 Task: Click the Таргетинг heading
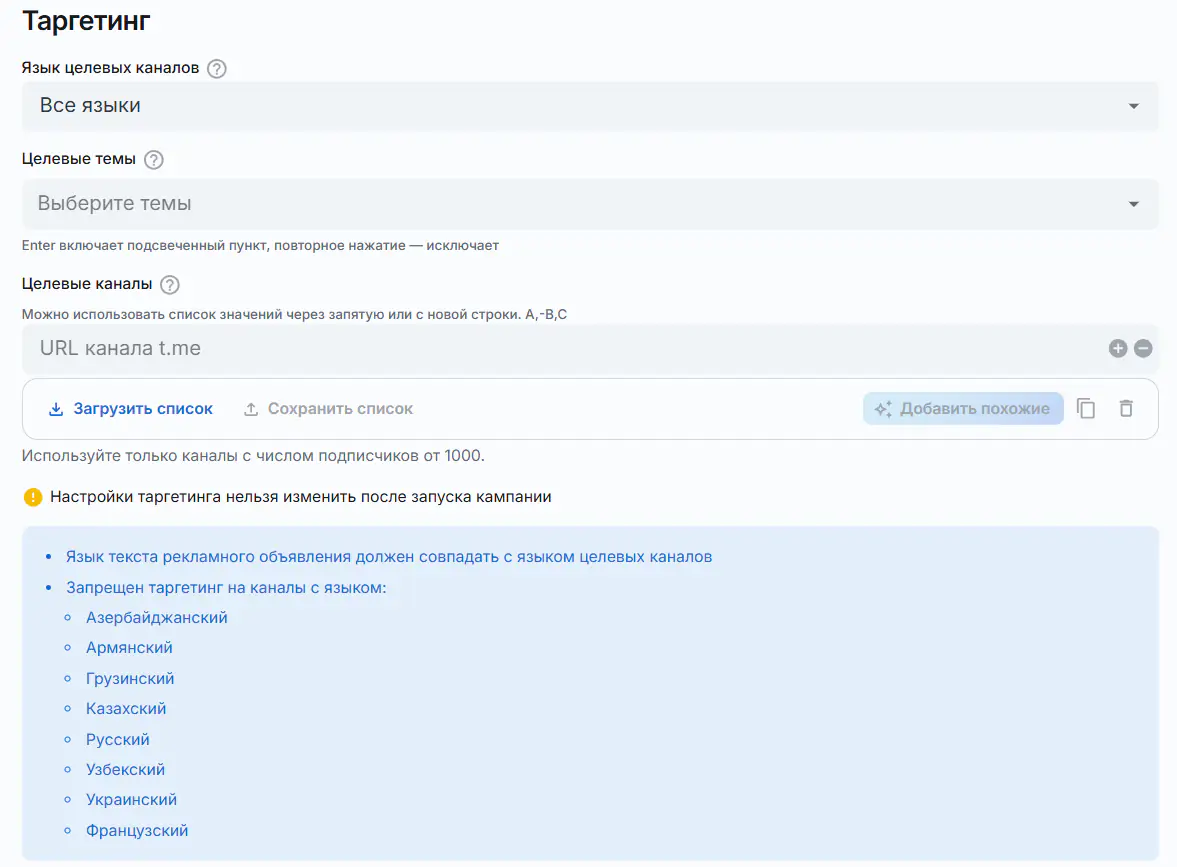tap(86, 21)
